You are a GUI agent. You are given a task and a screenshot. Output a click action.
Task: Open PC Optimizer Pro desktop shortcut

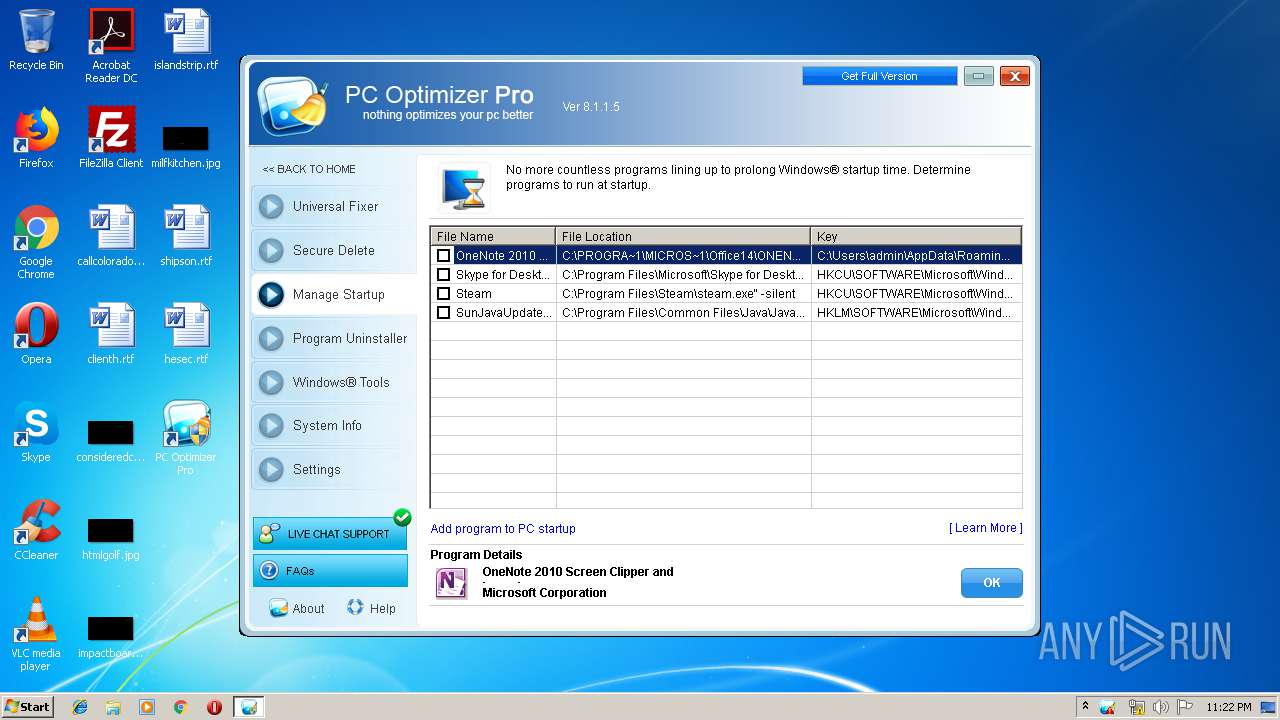coord(186,438)
